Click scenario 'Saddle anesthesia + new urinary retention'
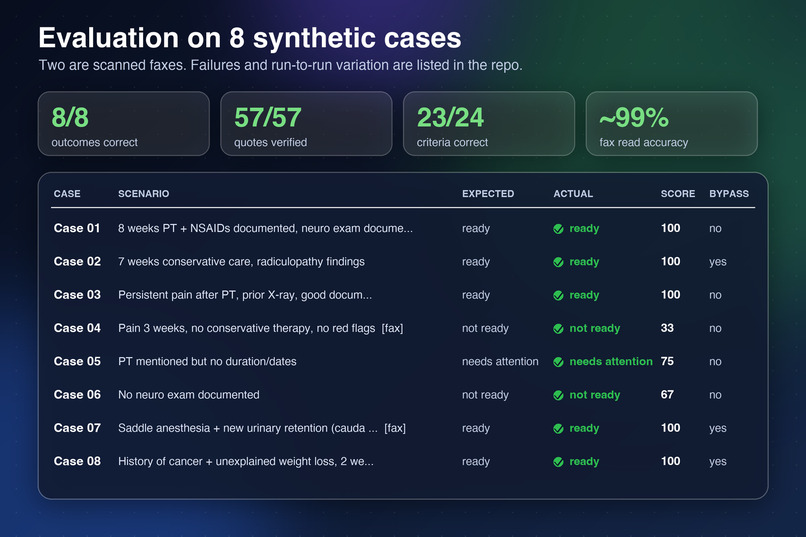The height and width of the screenshot is (537, 806). tap(262, 428)
